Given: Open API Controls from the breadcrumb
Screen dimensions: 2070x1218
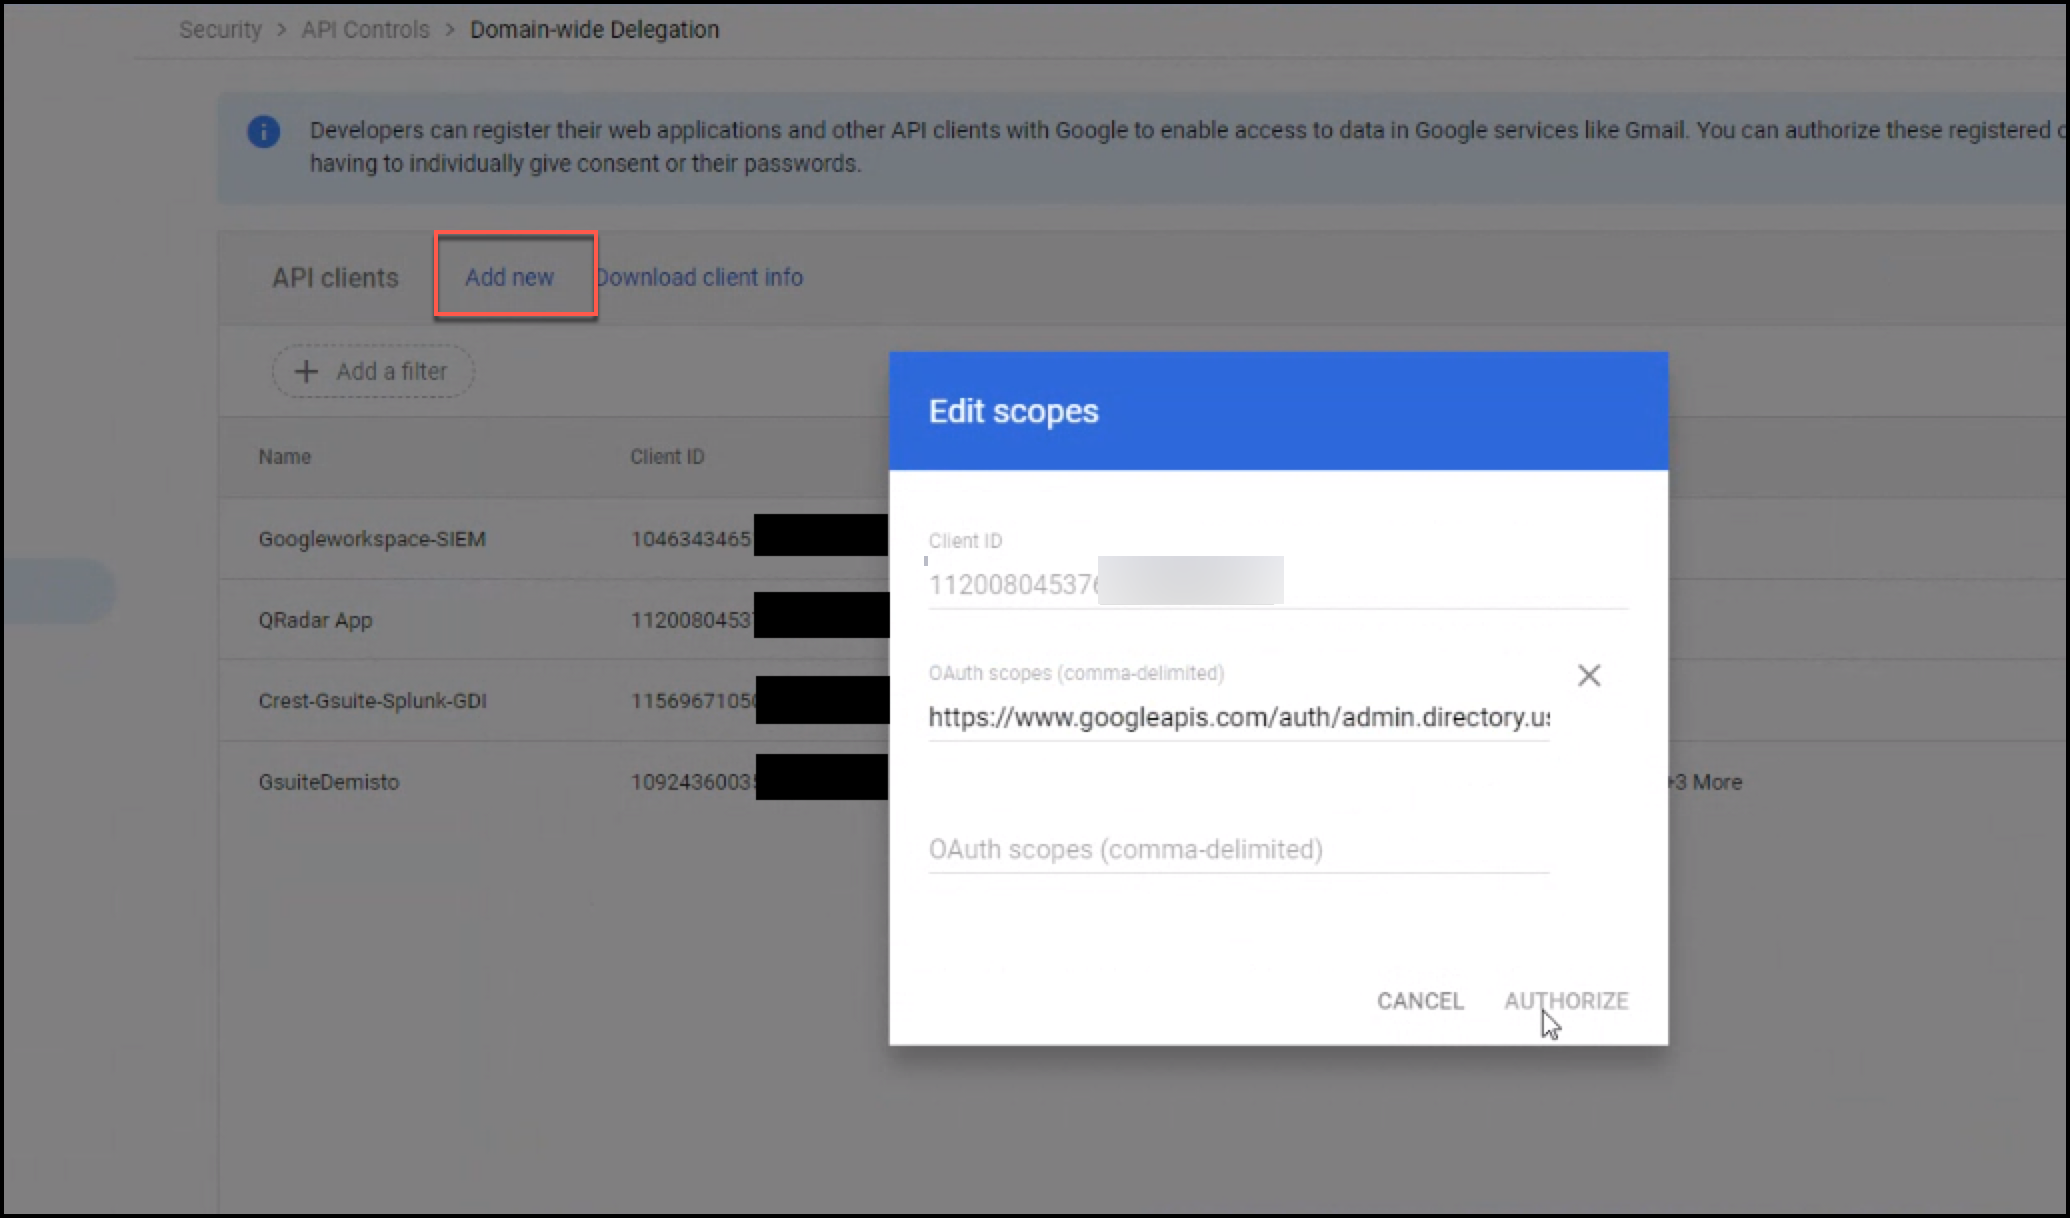Looking at the screenshot, I should click(x=365, y=29).
